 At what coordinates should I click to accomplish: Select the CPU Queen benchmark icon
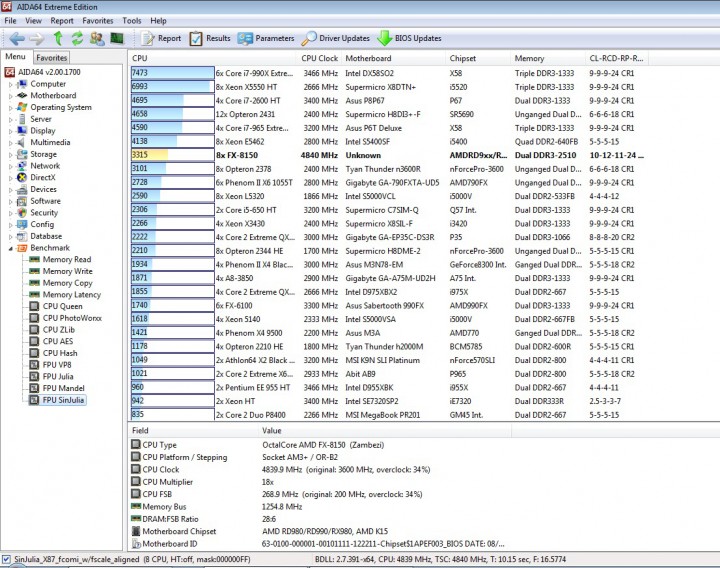tap(34, 306)
